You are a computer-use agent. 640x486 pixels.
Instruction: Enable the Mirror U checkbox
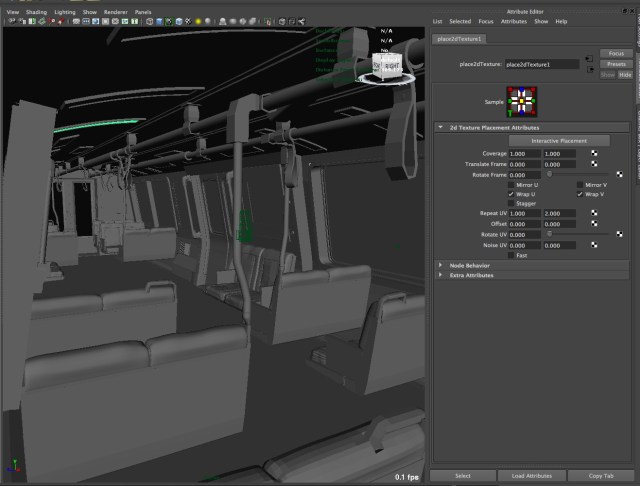(512, 185)
